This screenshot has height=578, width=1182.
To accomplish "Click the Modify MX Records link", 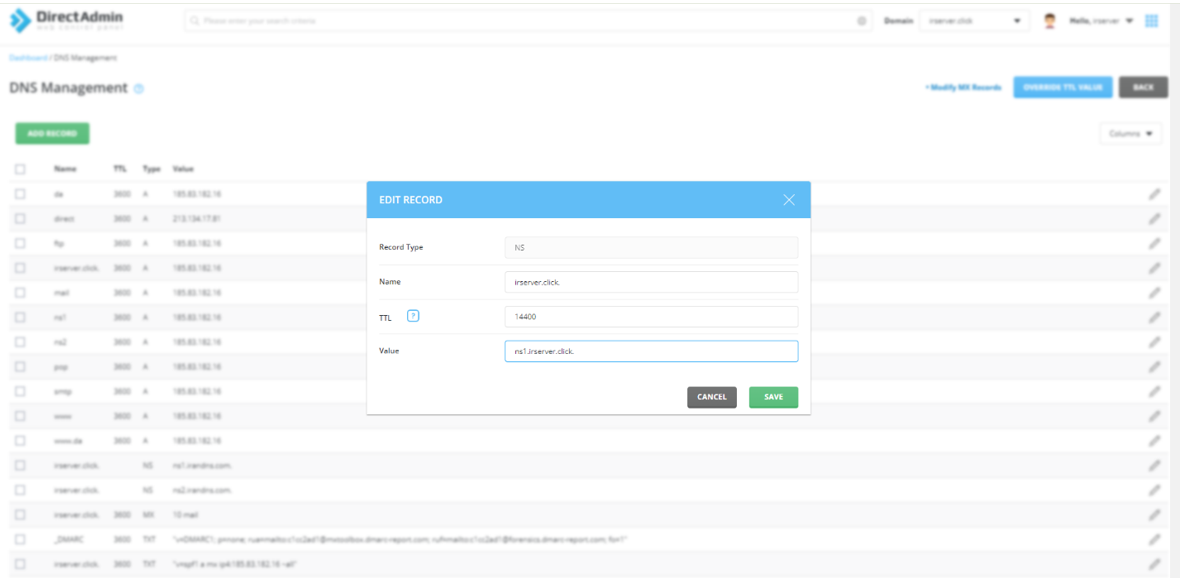I will pyautogui.click(x=963, y=88).
